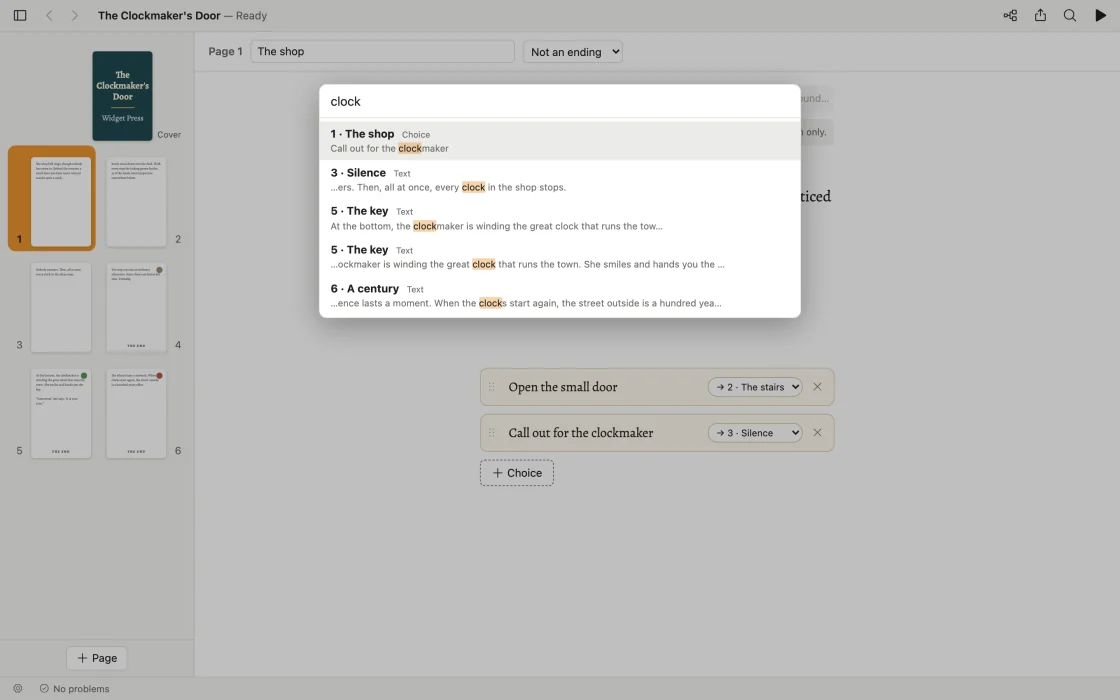Edit choice text Call out for the clockmaker
Image resolution: width=1120 pixels, height=700 pixels.
[581, 432]
